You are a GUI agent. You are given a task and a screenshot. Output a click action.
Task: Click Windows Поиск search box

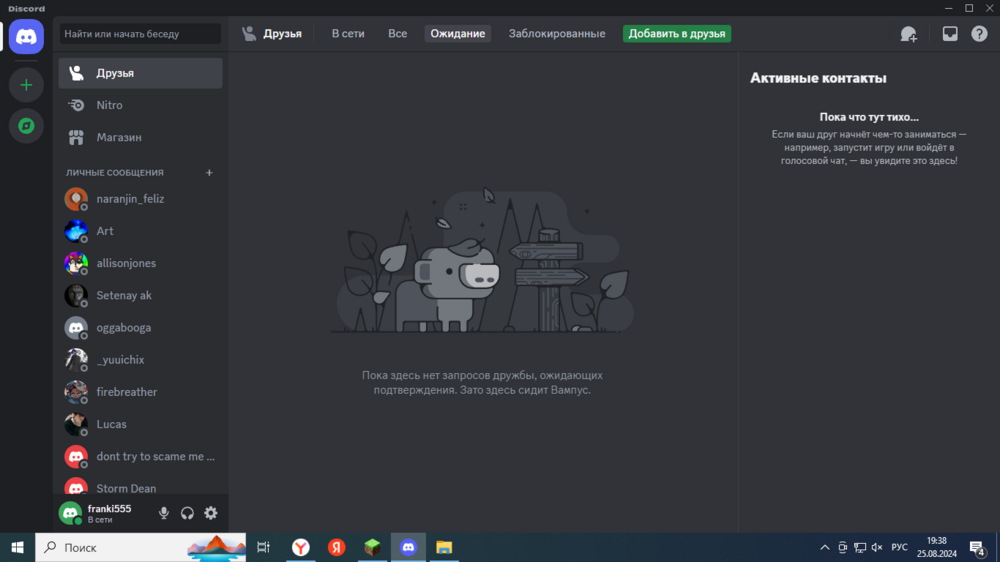coord(140,547)
